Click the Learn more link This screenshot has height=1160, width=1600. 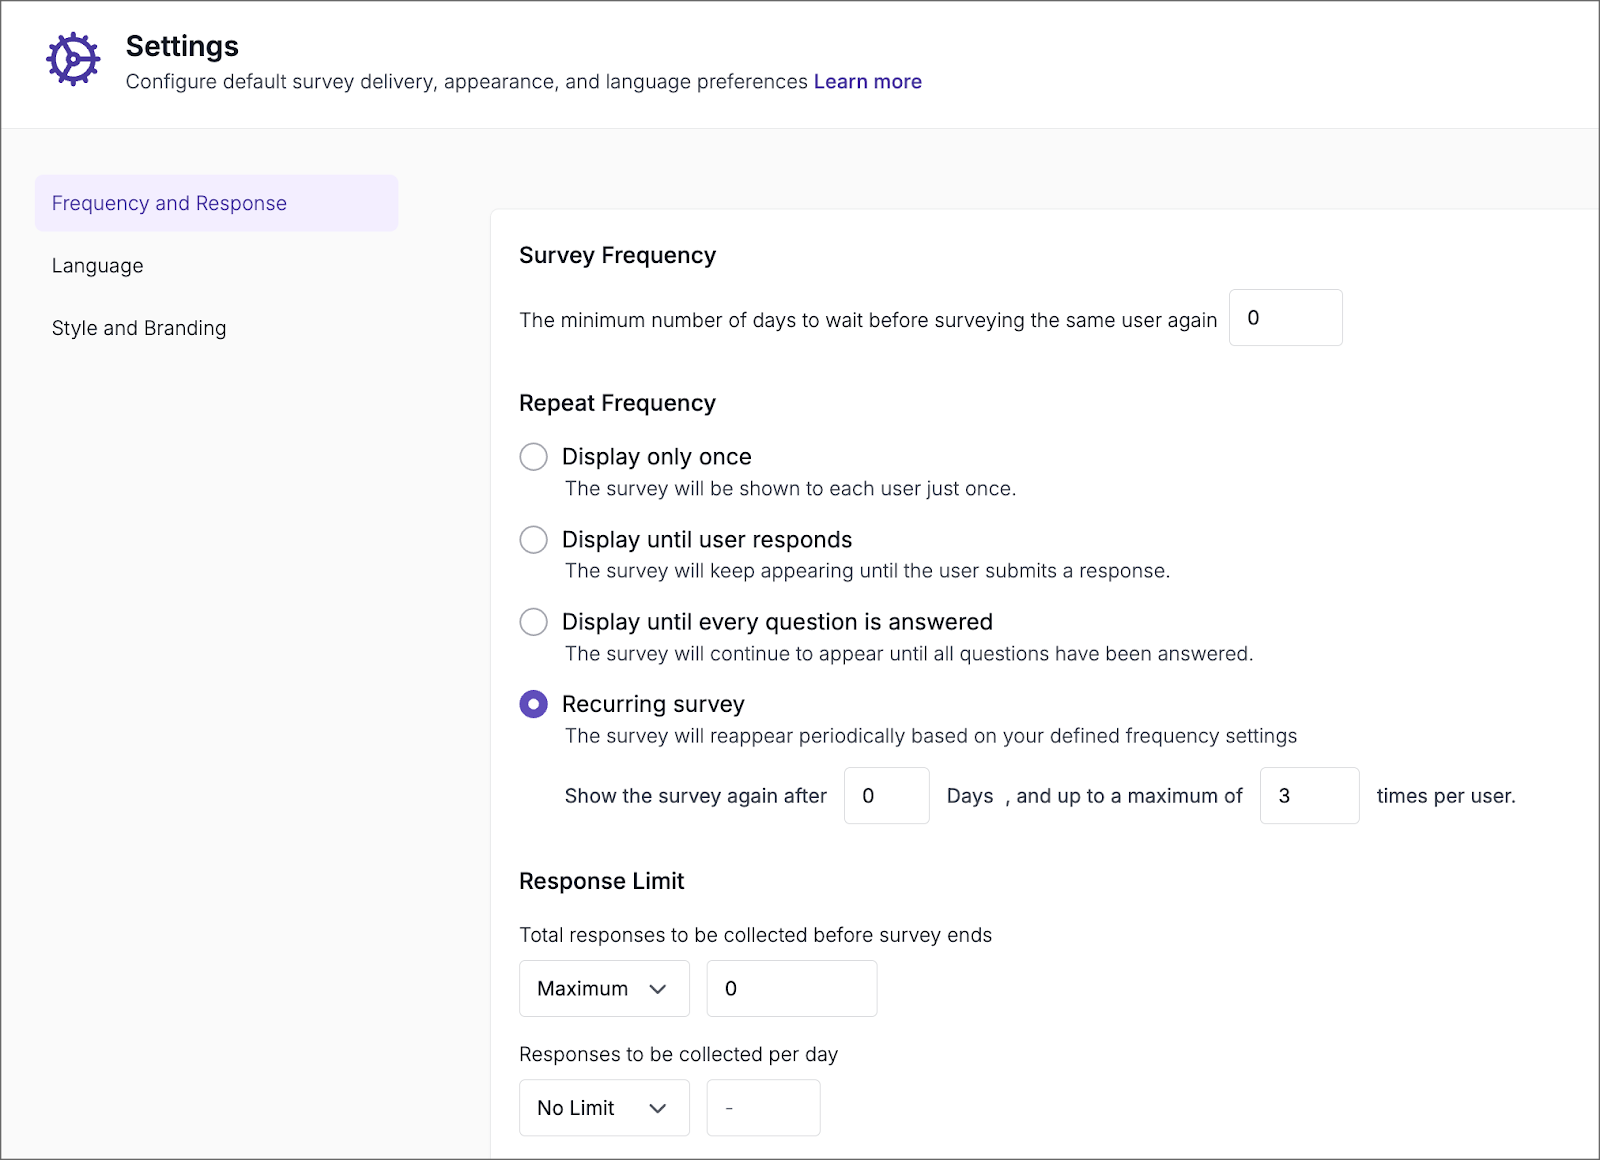tap(867, 81)
